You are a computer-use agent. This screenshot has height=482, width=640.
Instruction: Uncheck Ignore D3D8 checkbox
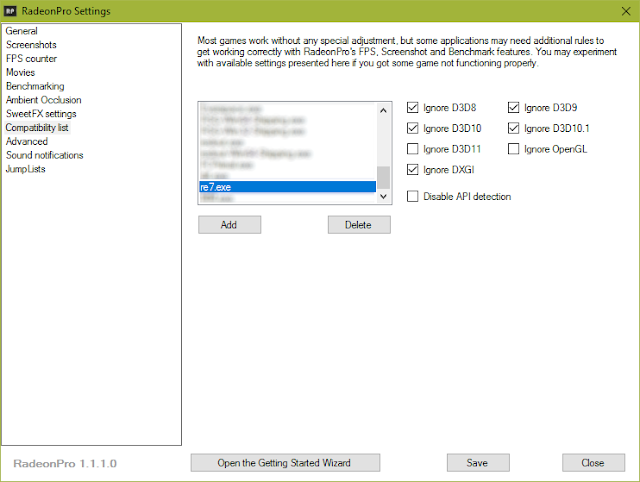click(x=413, y=108)
